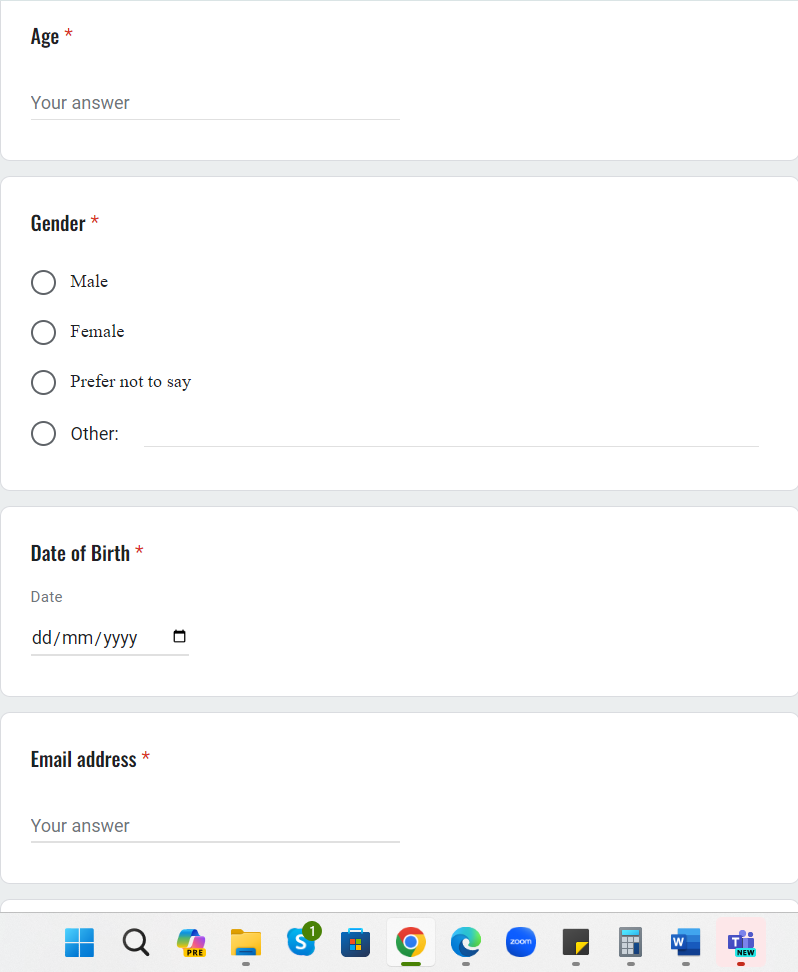Open taskbar Search
The height and width of the screenshot is (972, 798).
point(135,942)
